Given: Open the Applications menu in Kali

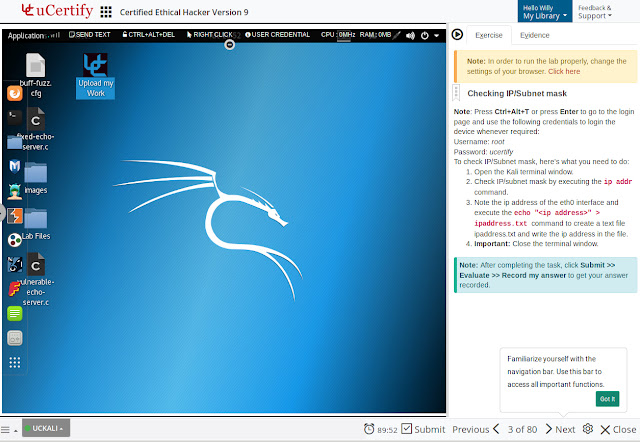Looking at the screenshot, I should coord(26,36).
